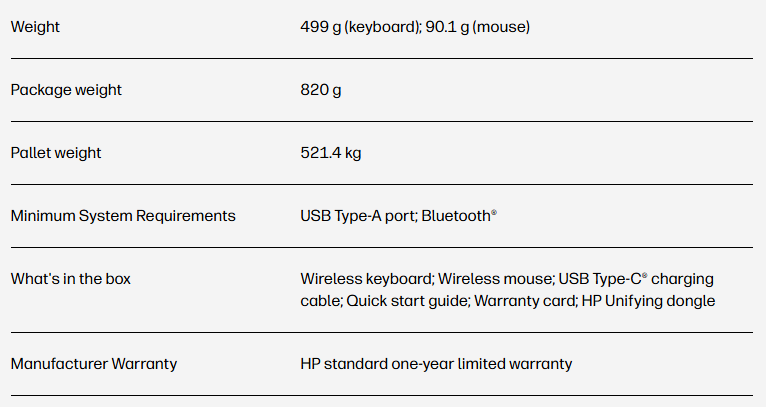Click the Manufacturer Warranty label
Image resolution: width=766 pixels, height=407 pixels.
pos(94,364)
